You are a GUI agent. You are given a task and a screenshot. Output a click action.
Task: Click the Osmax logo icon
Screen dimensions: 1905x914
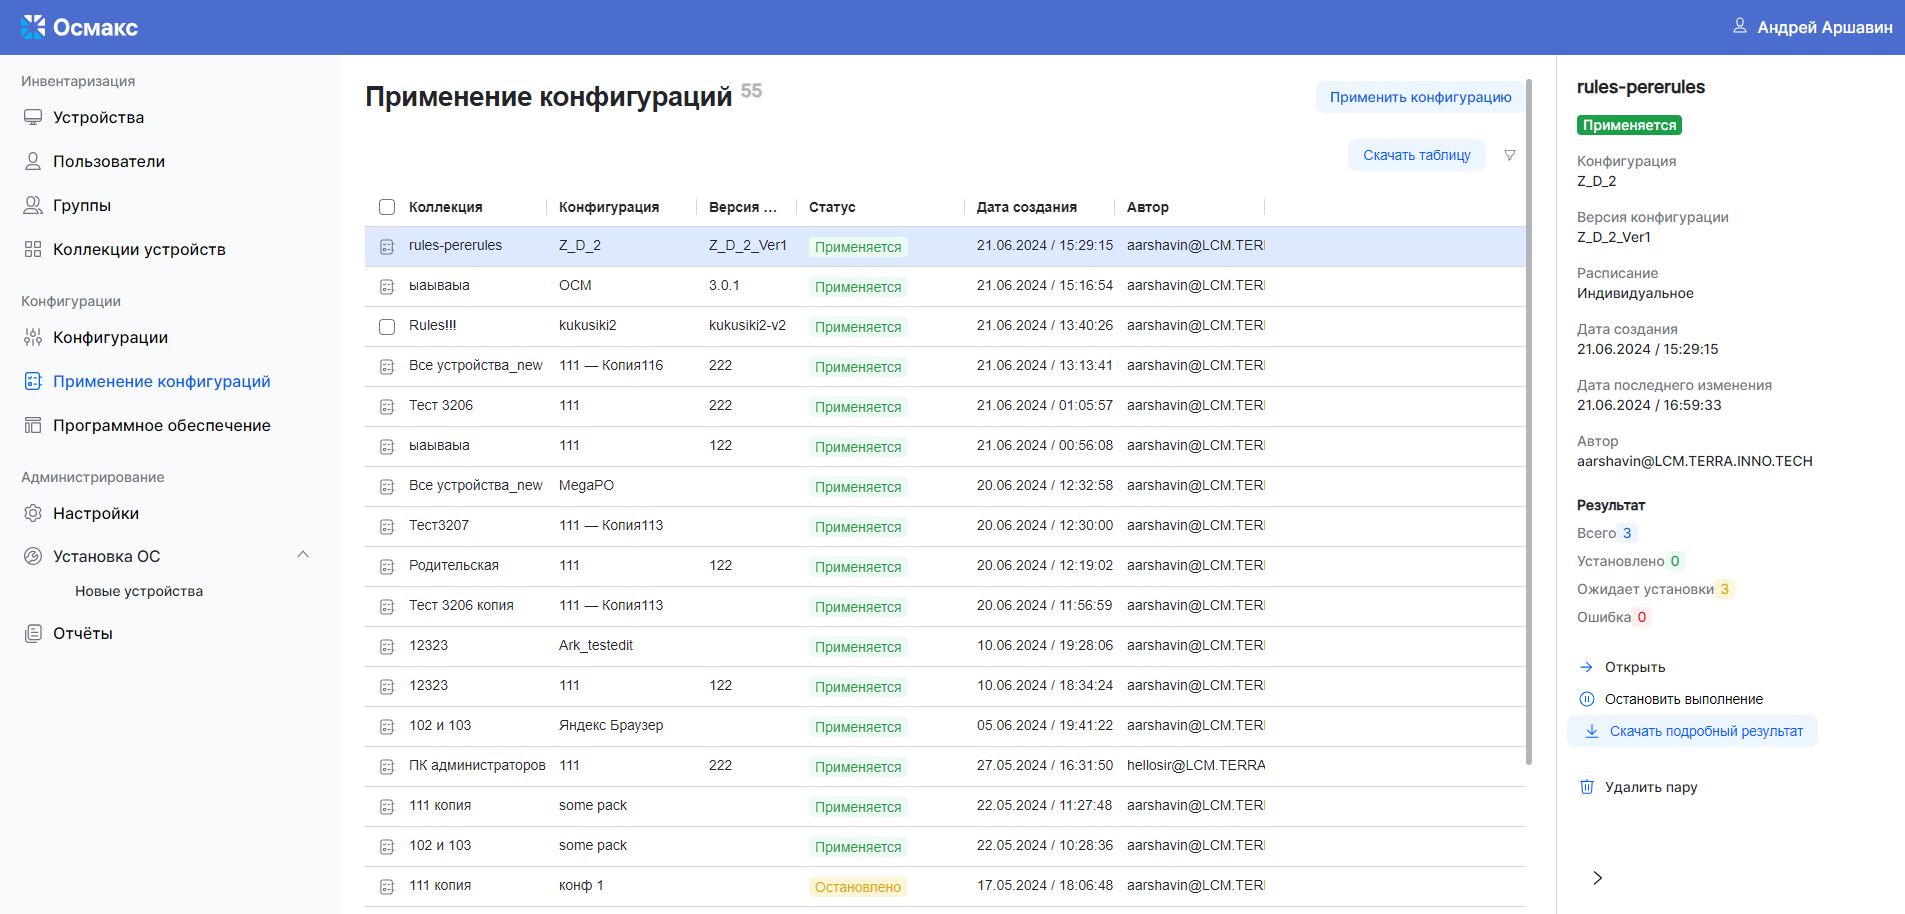[x=33, y=27]
